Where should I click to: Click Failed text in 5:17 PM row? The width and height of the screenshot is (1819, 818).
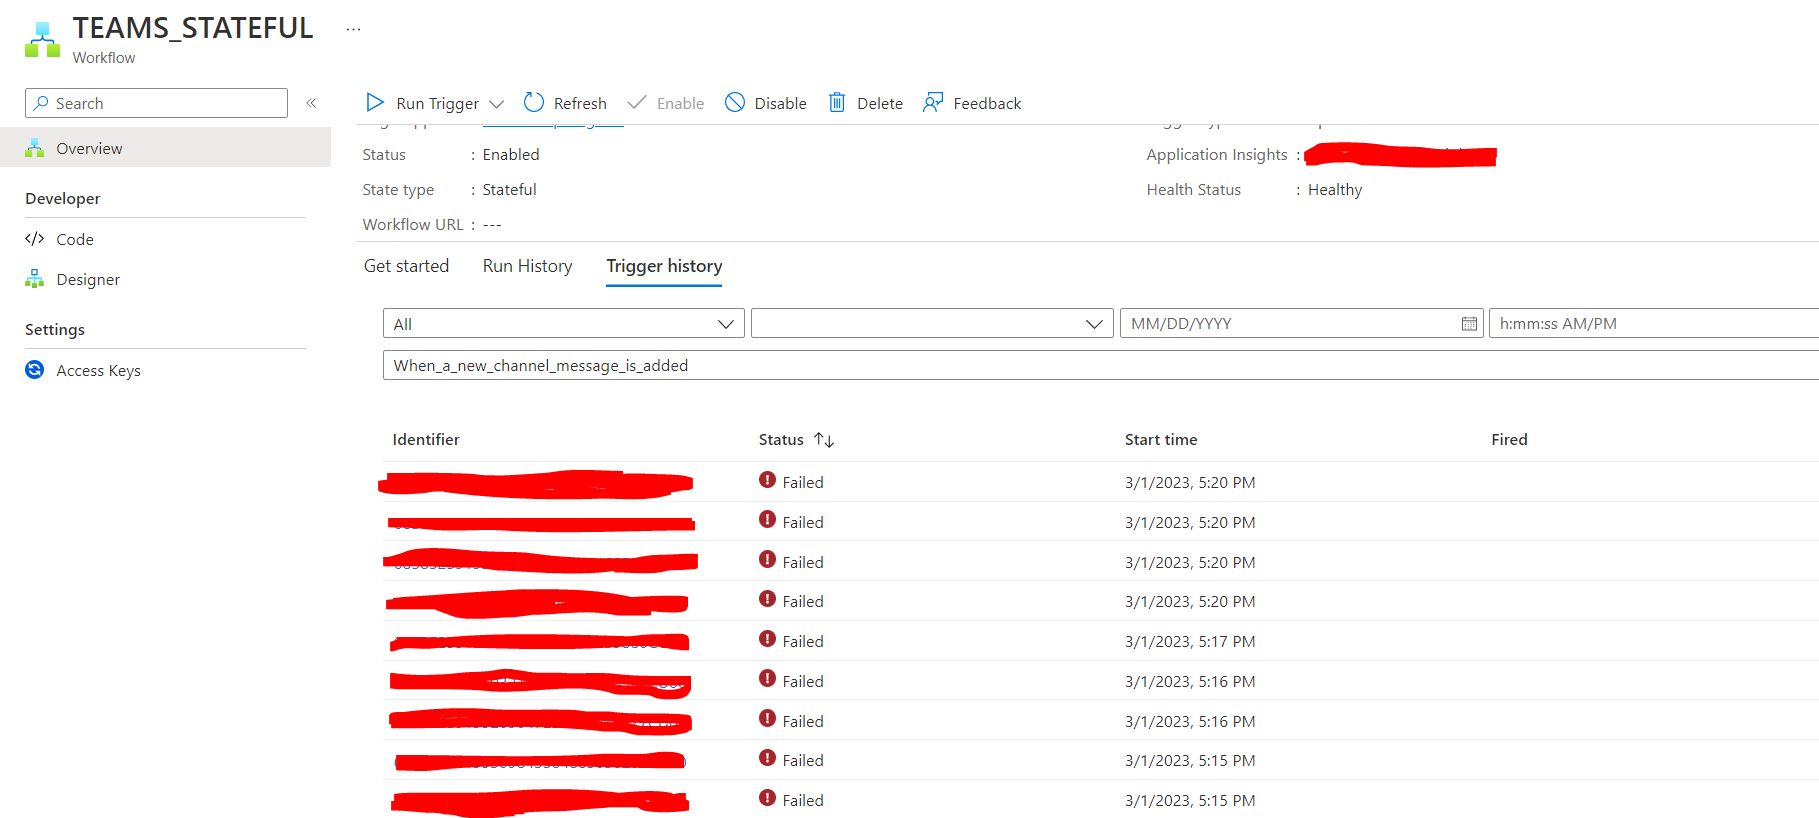(x=803, y=642)
